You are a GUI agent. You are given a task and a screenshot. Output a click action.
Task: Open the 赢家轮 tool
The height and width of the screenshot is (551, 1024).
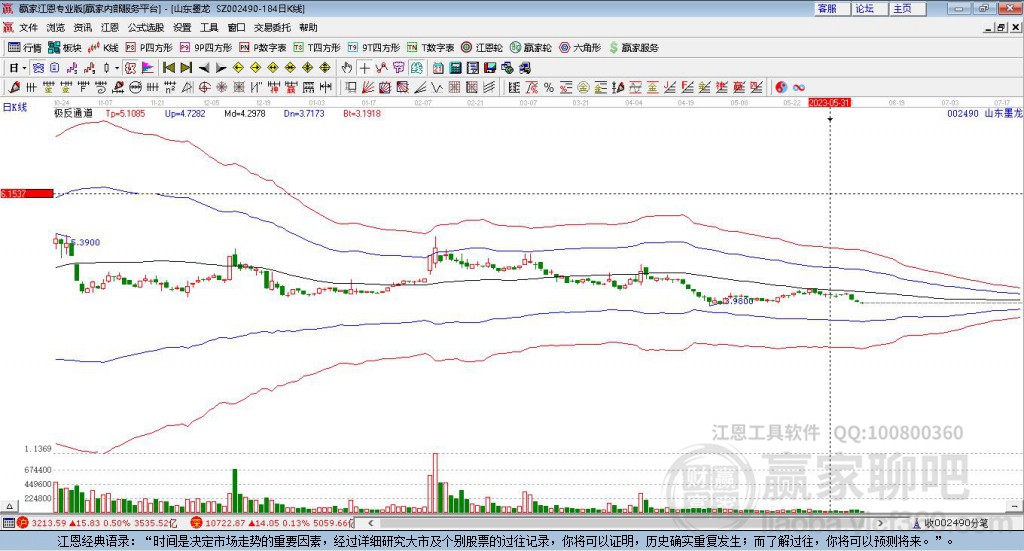(531, 48)
